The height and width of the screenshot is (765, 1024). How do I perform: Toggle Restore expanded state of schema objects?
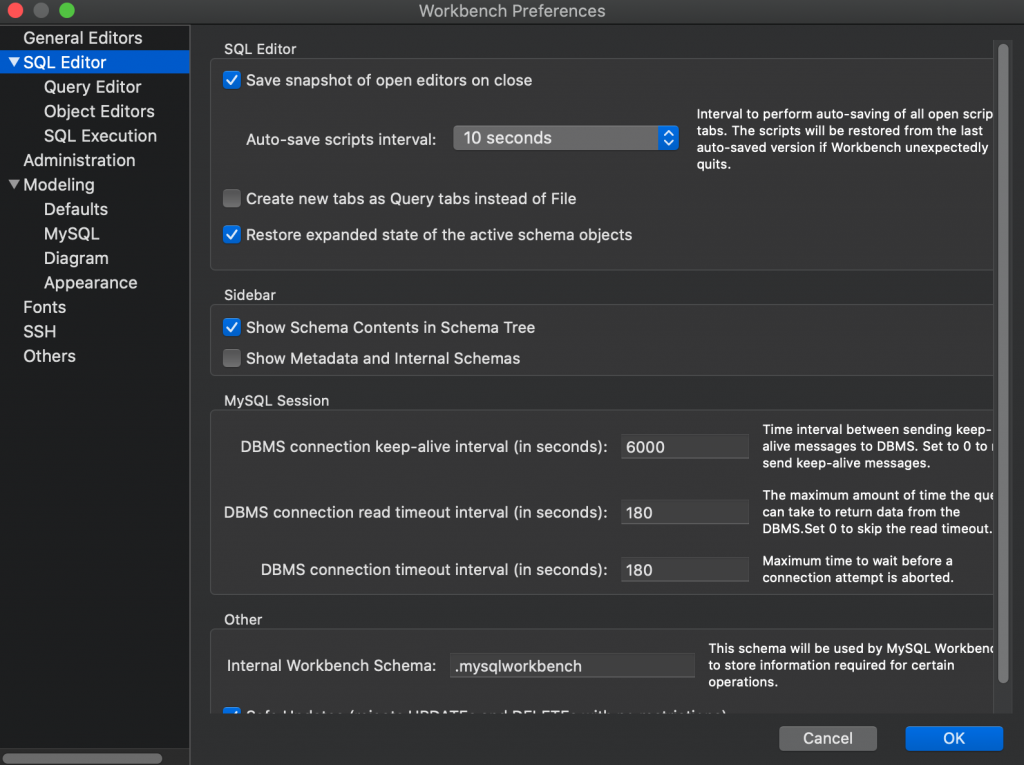232,235
